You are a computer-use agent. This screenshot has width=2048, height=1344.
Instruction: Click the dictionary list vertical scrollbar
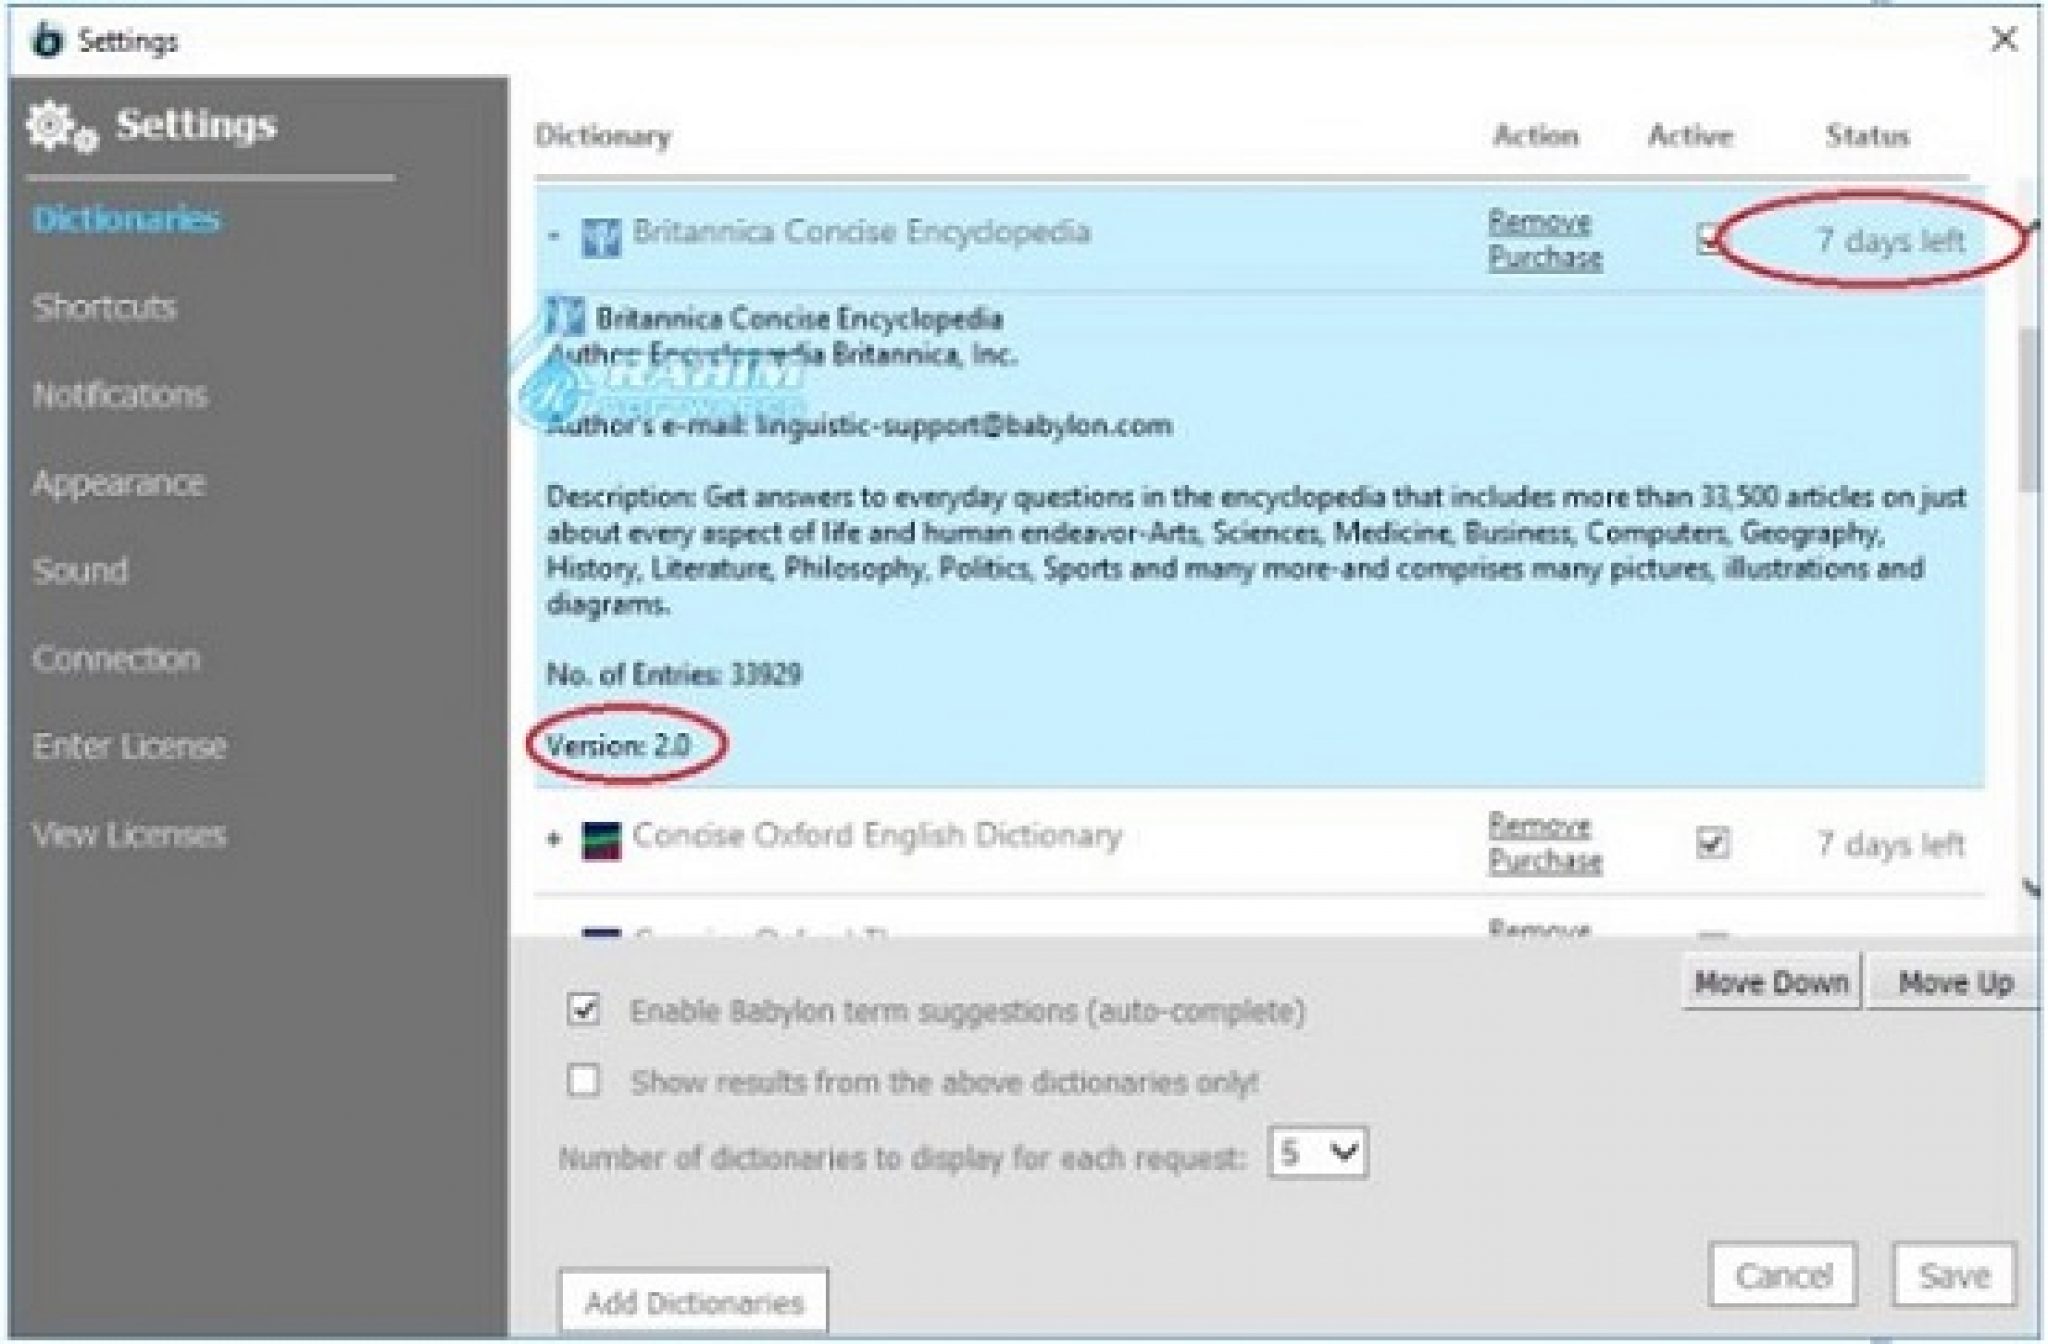(2028, 410)
